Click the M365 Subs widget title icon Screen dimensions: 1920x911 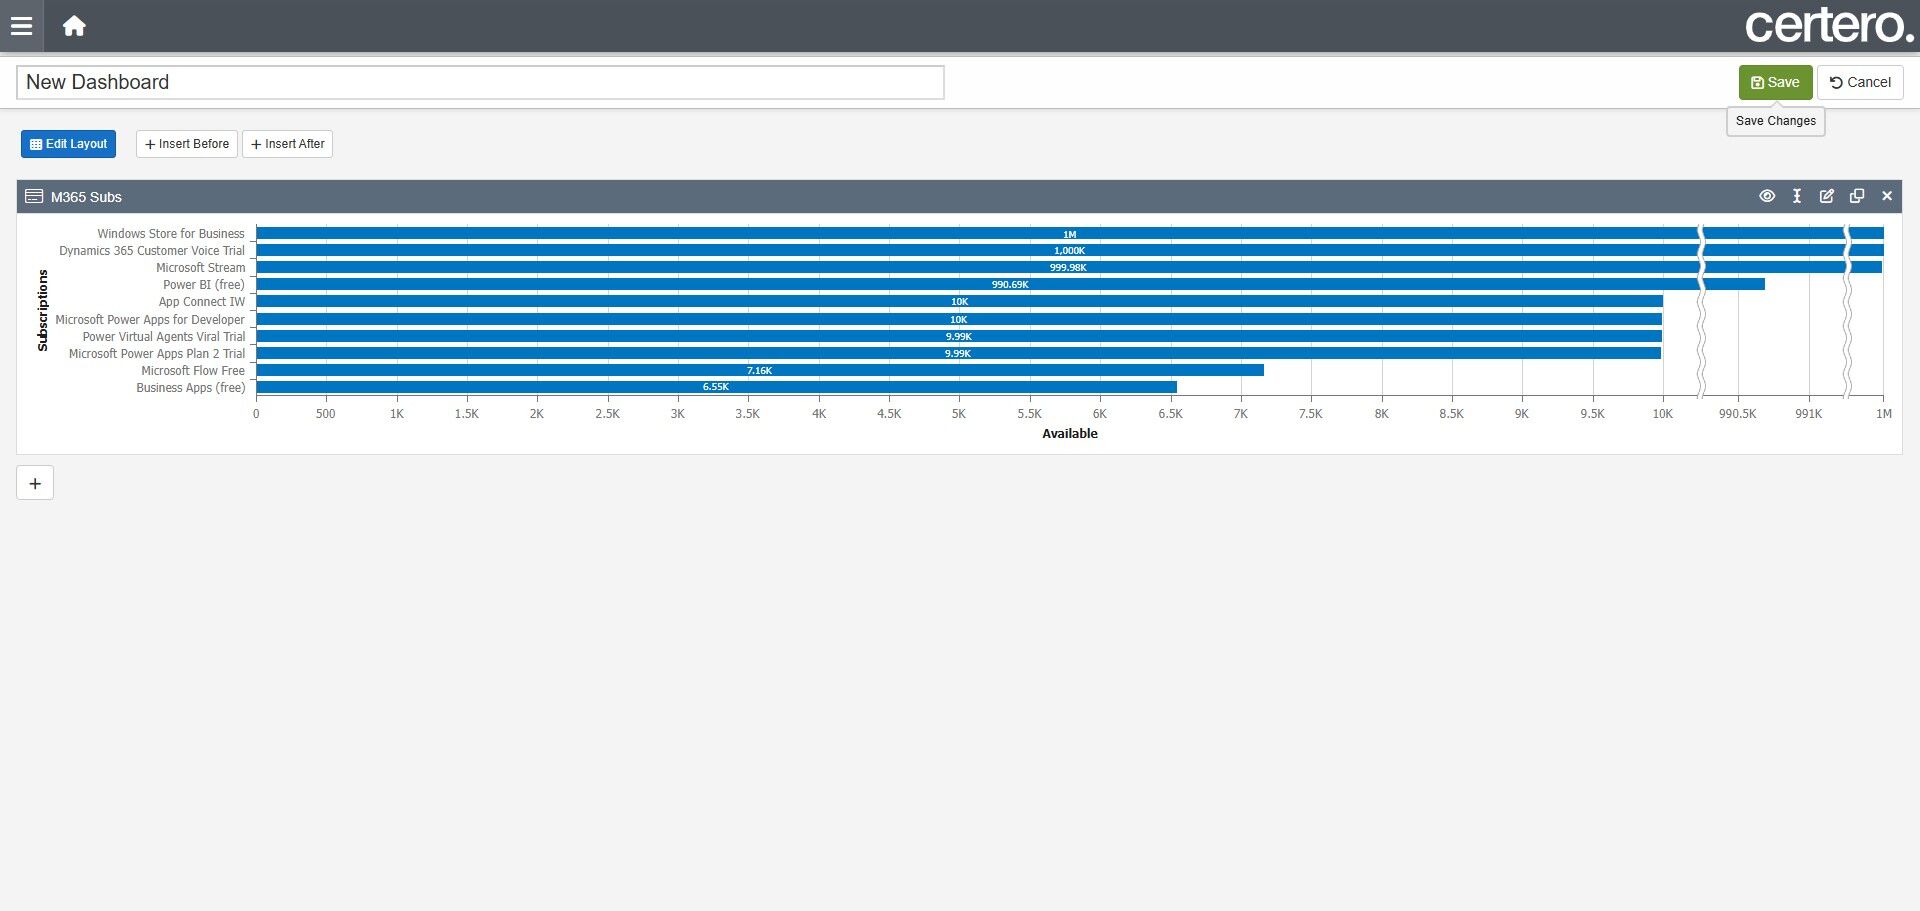pos(34,196)
